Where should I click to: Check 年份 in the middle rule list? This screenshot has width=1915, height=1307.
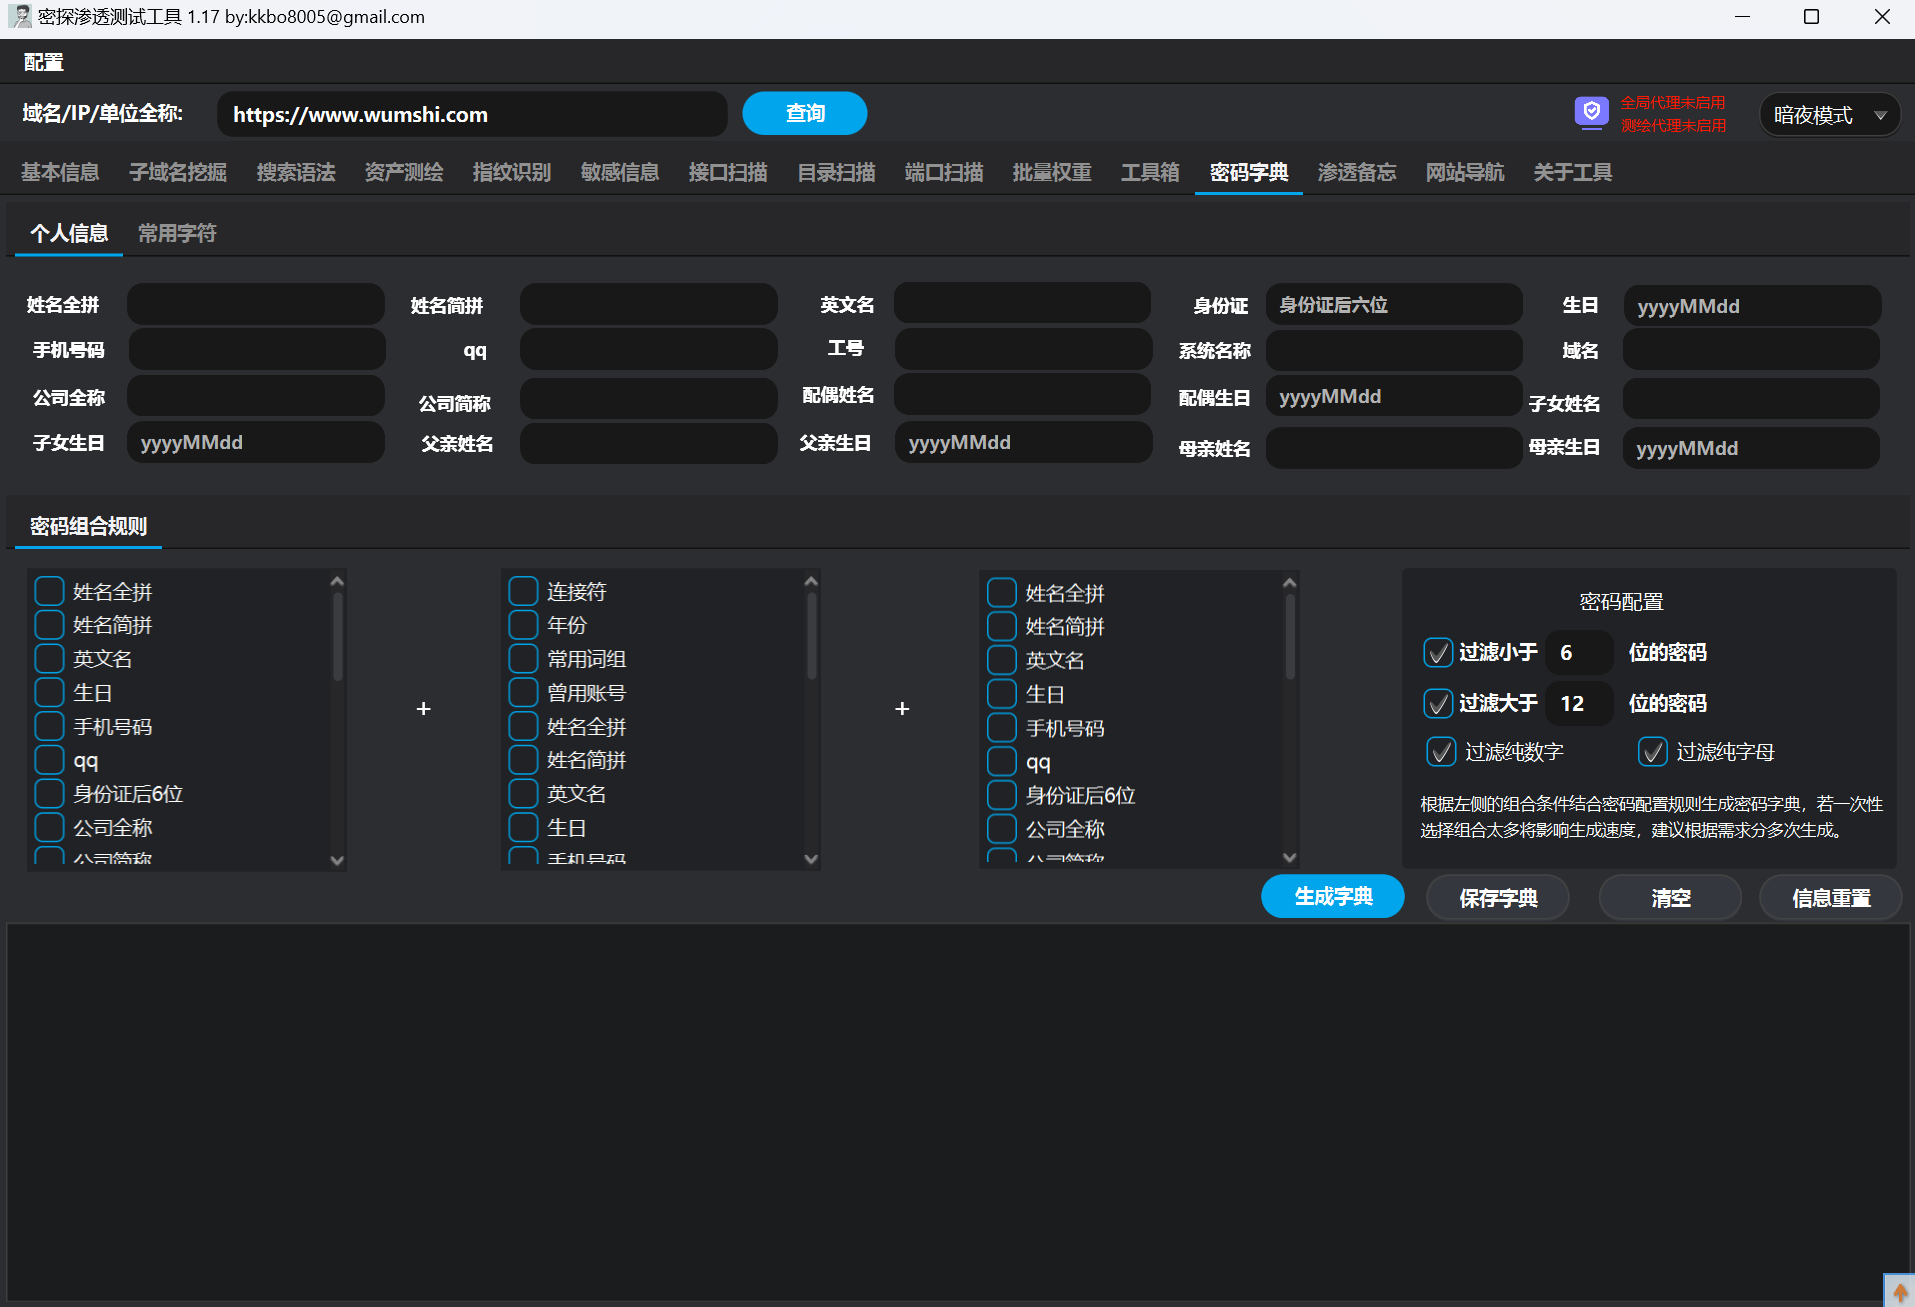[523, 626]
